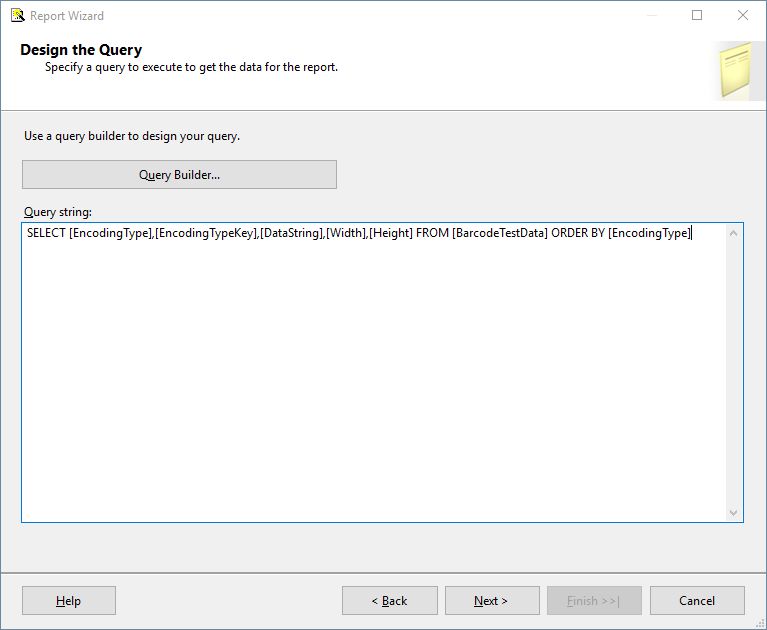Cancel the Report Wizard
Screen dimensions: 767x630
697,601
